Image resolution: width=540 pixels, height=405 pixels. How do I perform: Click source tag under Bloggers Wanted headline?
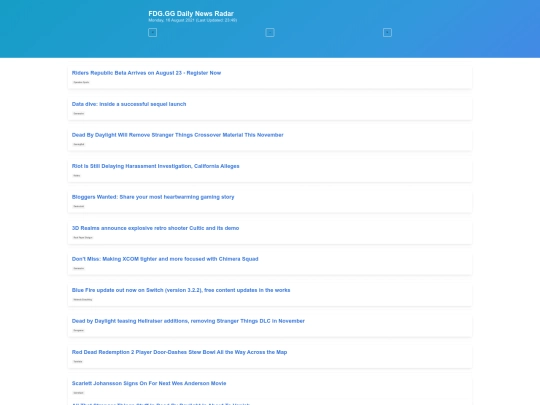[79, 206]
